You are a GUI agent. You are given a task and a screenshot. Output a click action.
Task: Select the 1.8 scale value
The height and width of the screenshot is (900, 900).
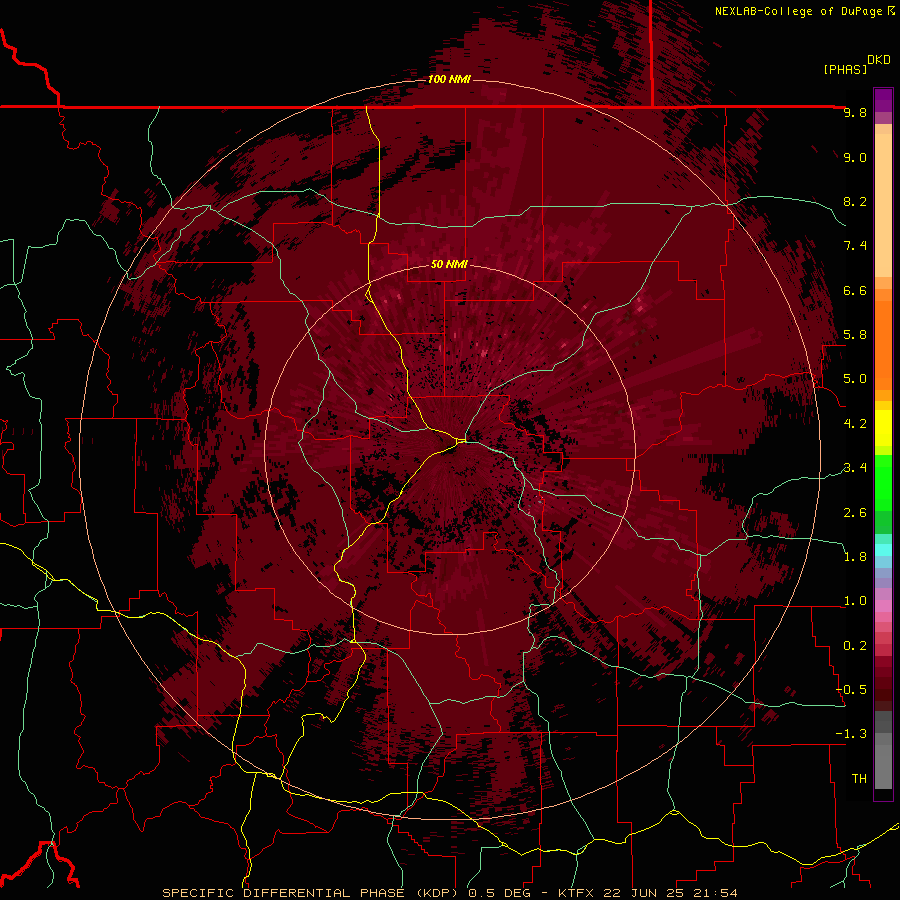click(855, 557)
